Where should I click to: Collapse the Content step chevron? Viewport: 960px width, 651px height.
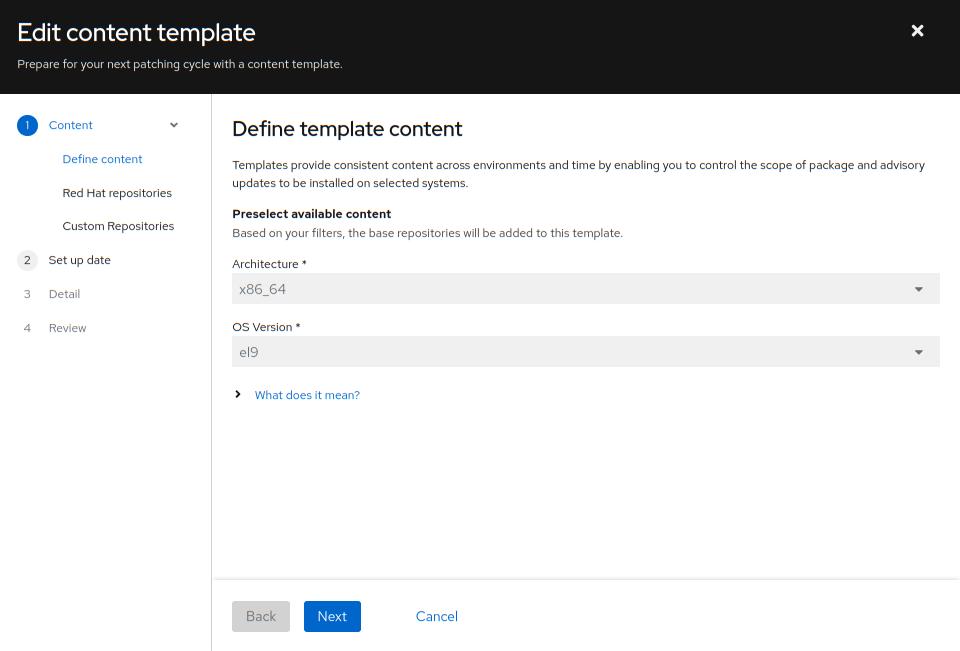tap(174, 125)
